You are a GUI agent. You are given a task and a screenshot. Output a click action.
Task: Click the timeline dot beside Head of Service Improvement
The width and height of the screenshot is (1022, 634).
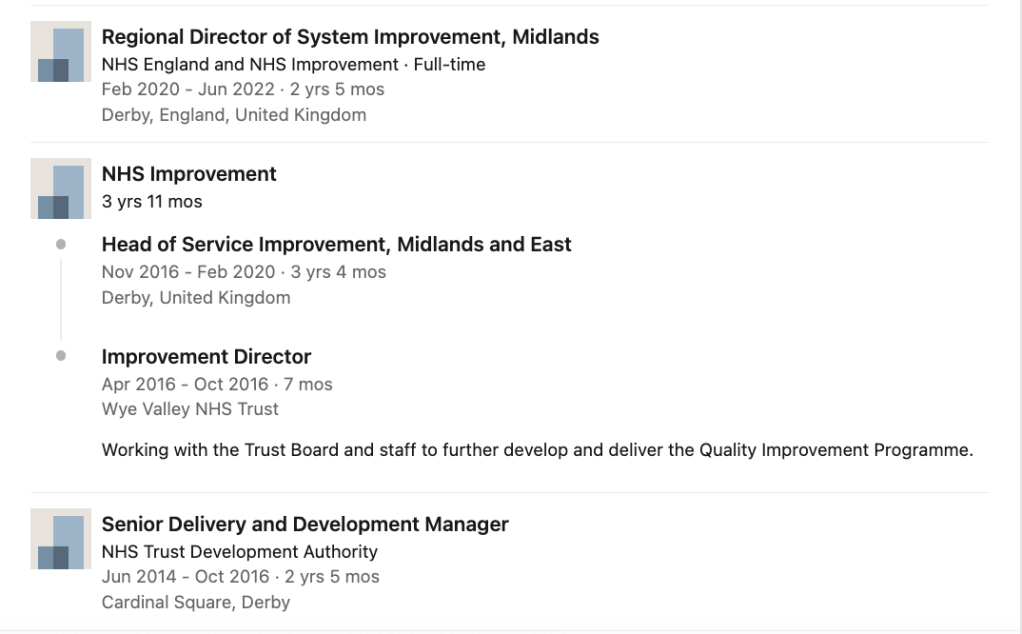(61, 244)
